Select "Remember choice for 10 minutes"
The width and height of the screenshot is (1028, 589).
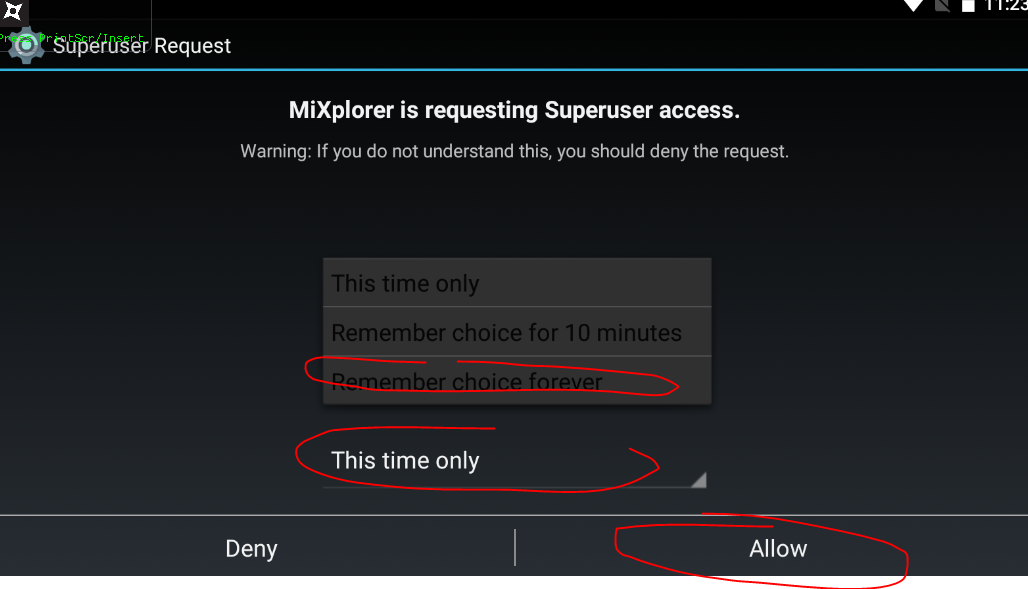[517, 332]
